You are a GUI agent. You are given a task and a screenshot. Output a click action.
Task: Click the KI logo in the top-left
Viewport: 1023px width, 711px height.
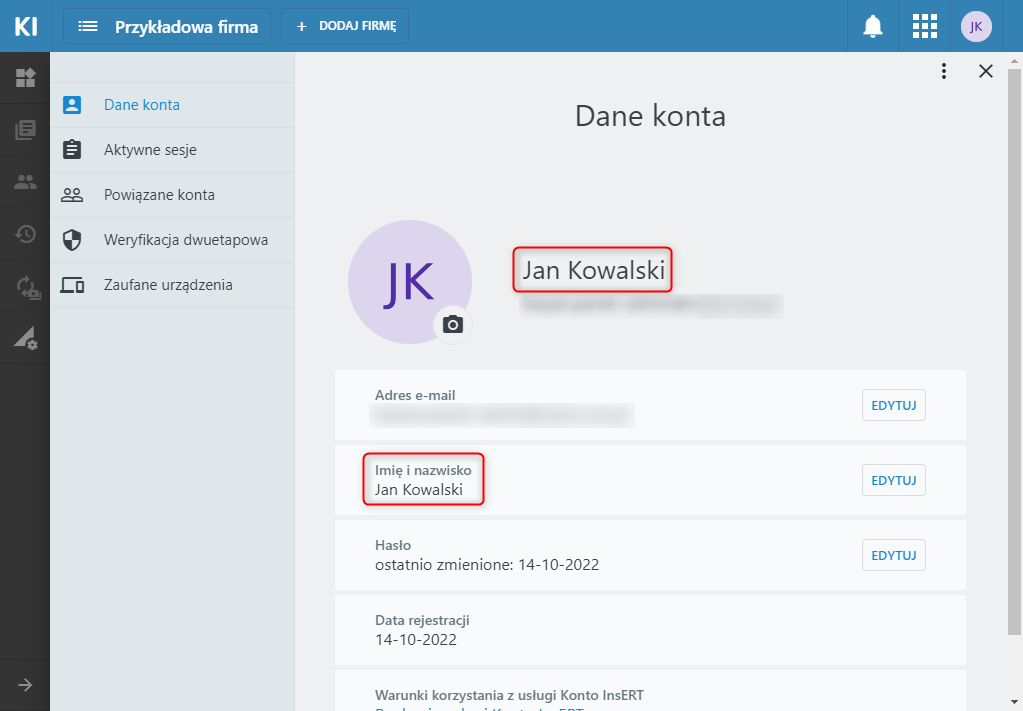pos(25,26)
